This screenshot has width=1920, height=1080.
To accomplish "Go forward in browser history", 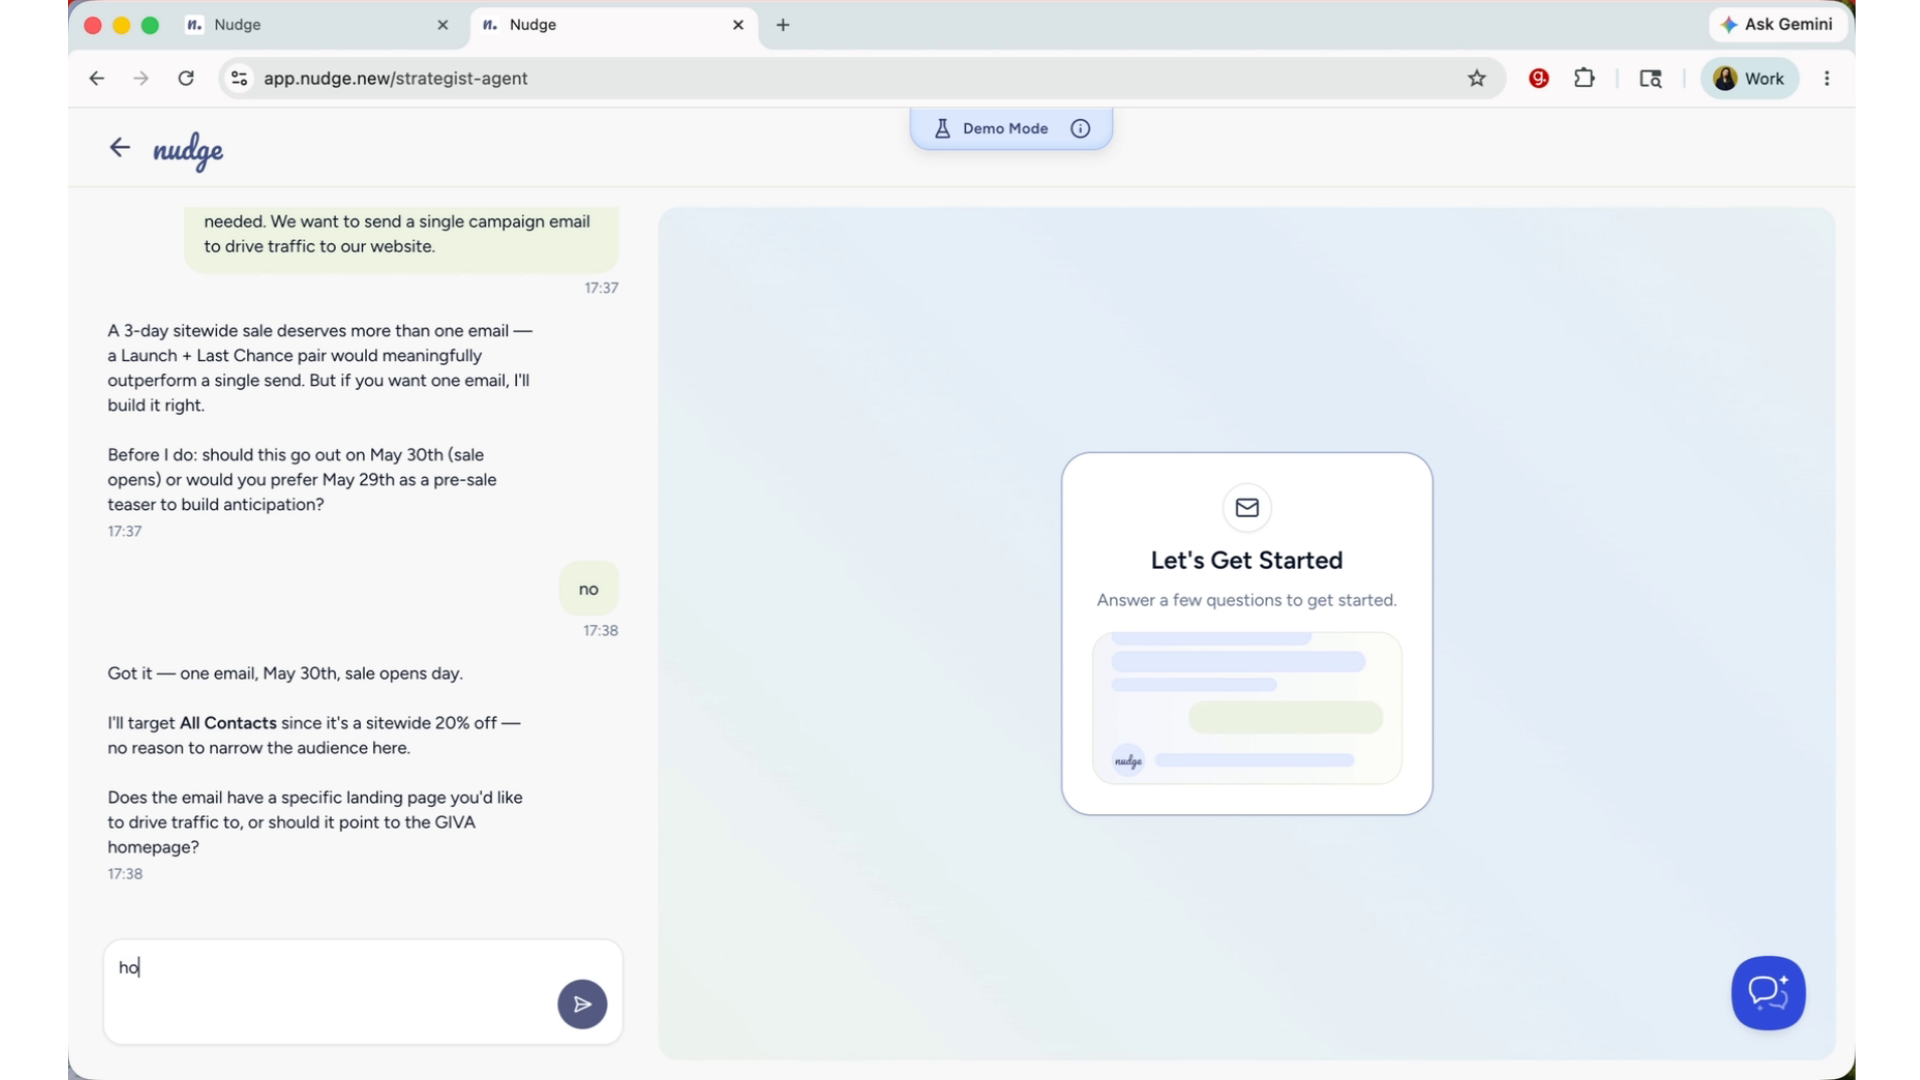I will tap(141, 78).
